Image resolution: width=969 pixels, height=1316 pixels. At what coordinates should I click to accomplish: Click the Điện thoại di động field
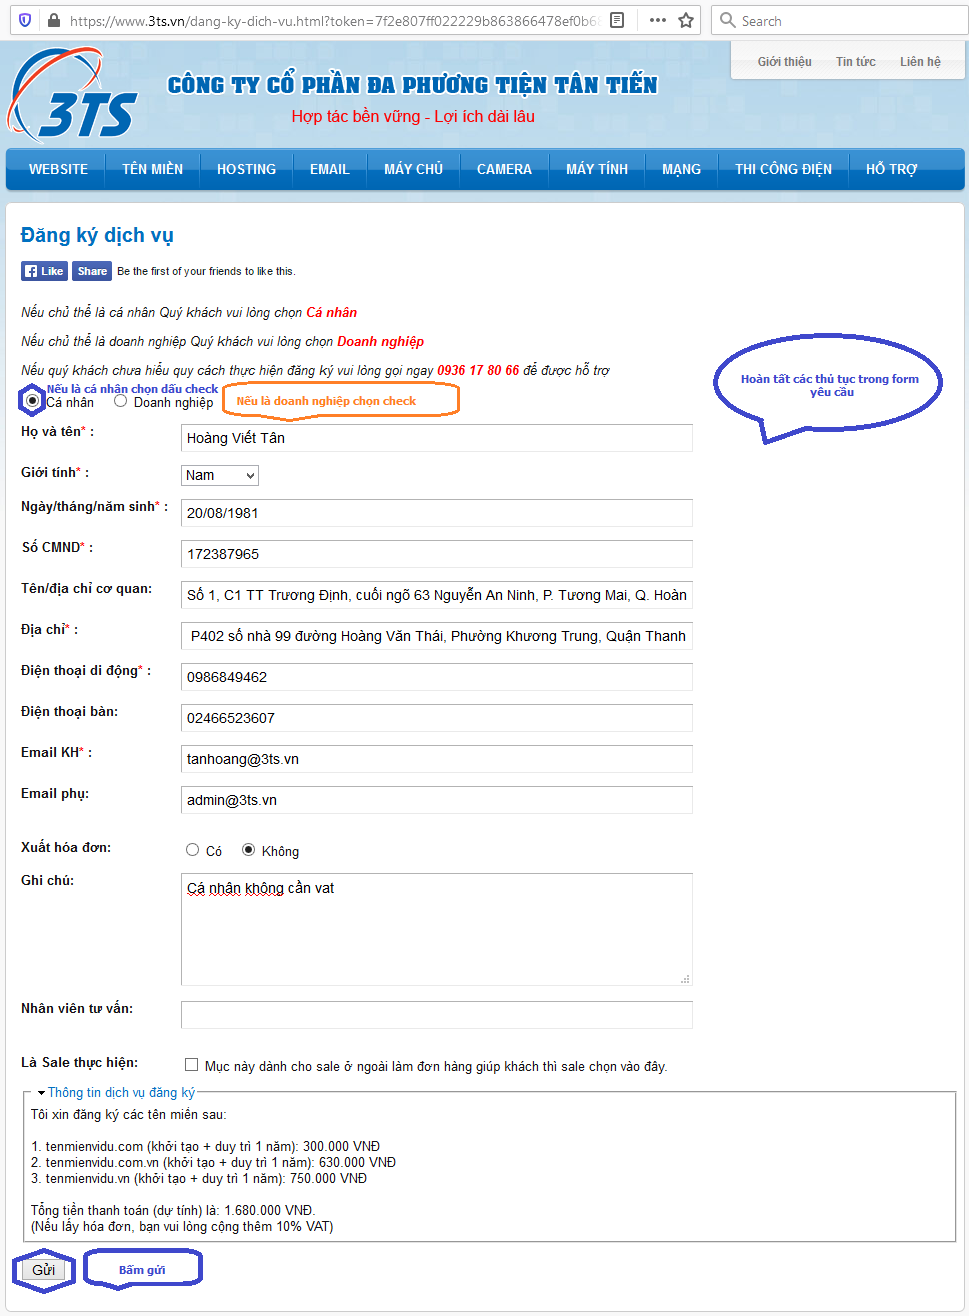point(437,677)
